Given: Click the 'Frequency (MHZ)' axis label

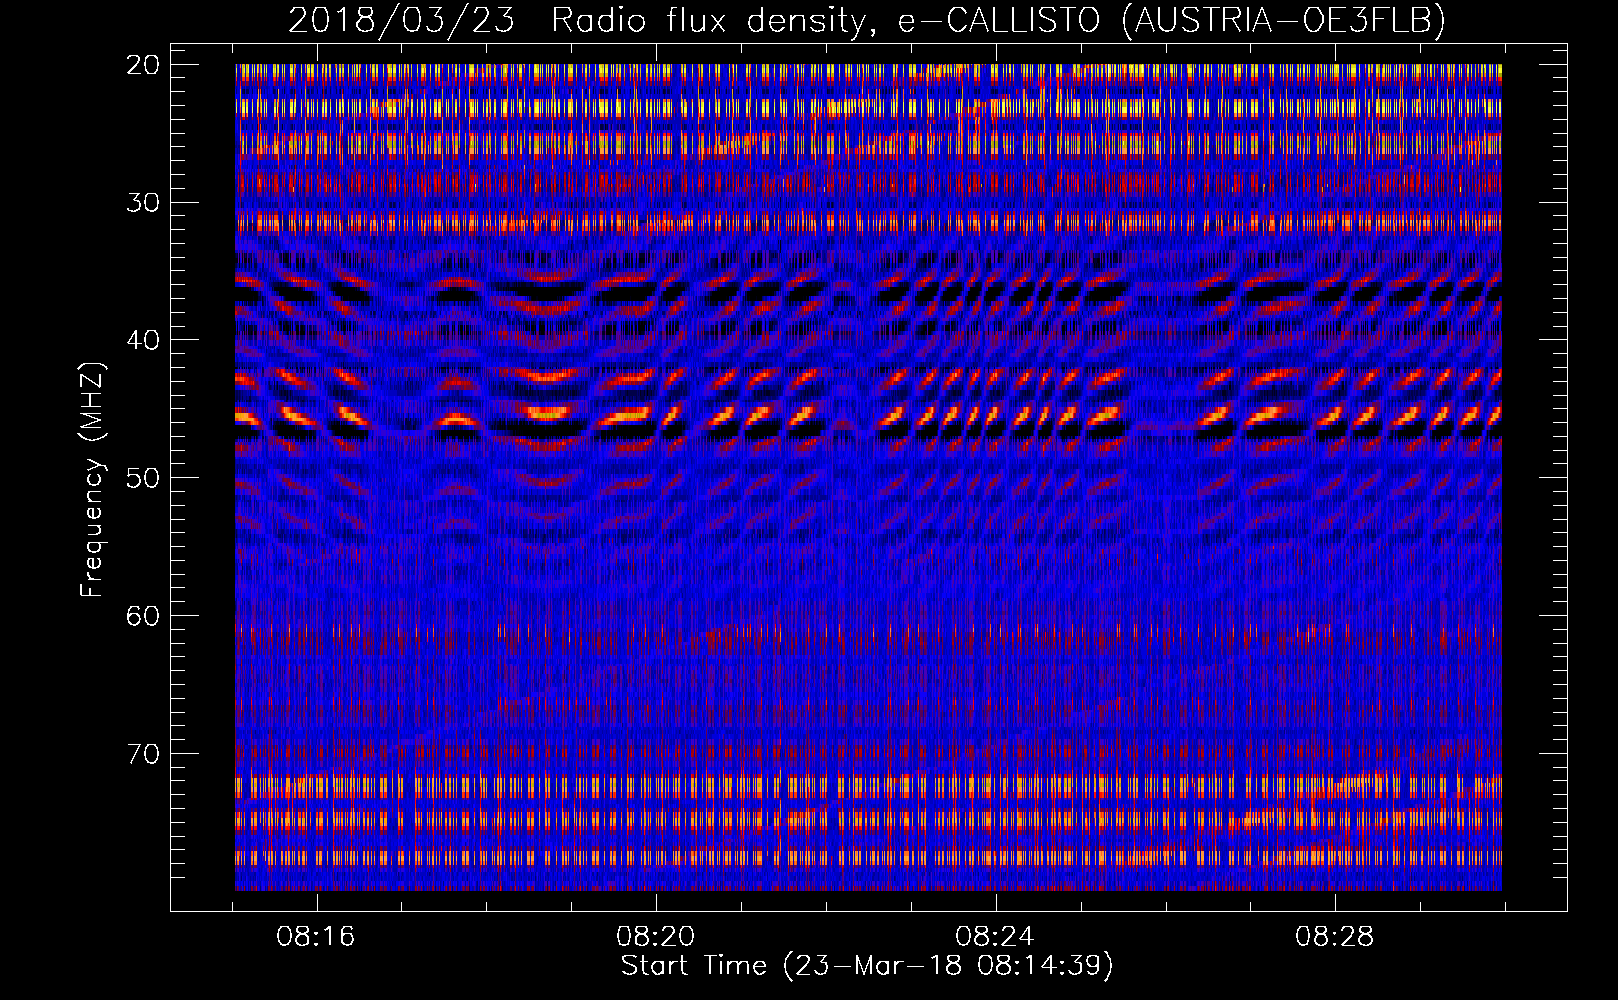Looking at the screenshot, I should [92, 479].
